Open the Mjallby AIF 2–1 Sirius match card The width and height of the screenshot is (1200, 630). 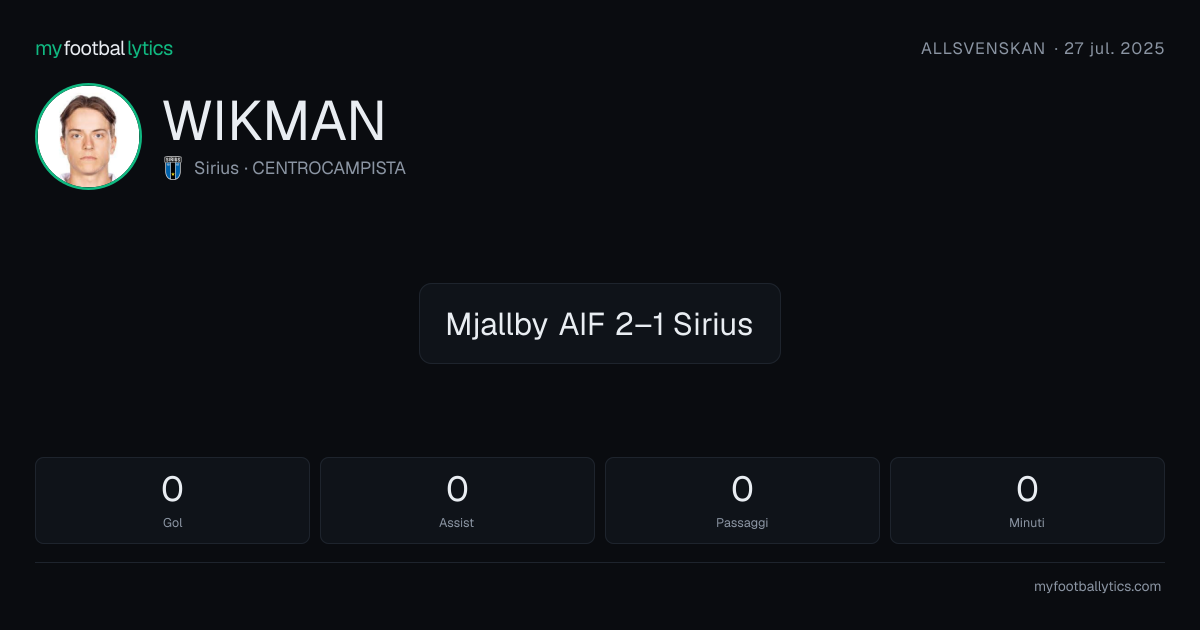point(599,323)
